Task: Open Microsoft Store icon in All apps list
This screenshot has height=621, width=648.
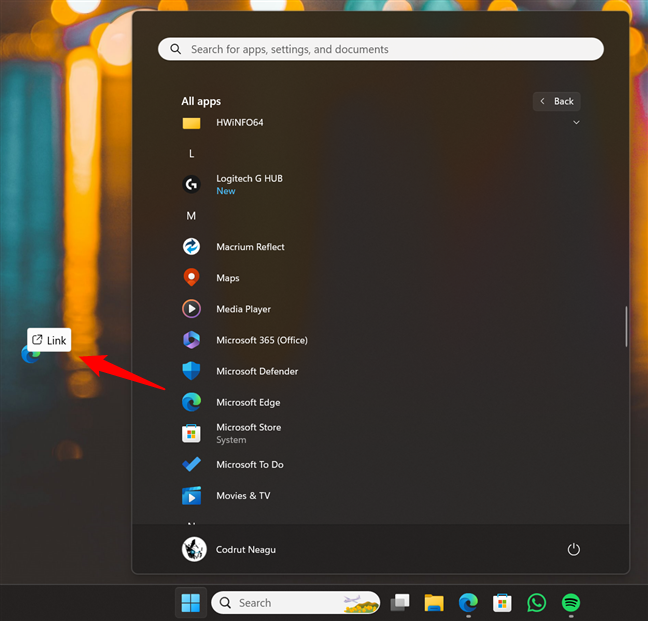Action: tap(191, 433)
